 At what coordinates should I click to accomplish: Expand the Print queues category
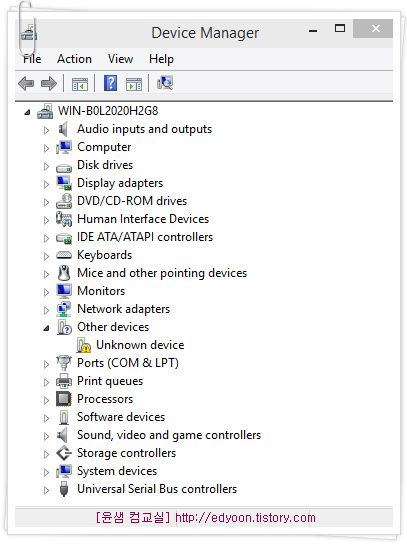point(46,382)
